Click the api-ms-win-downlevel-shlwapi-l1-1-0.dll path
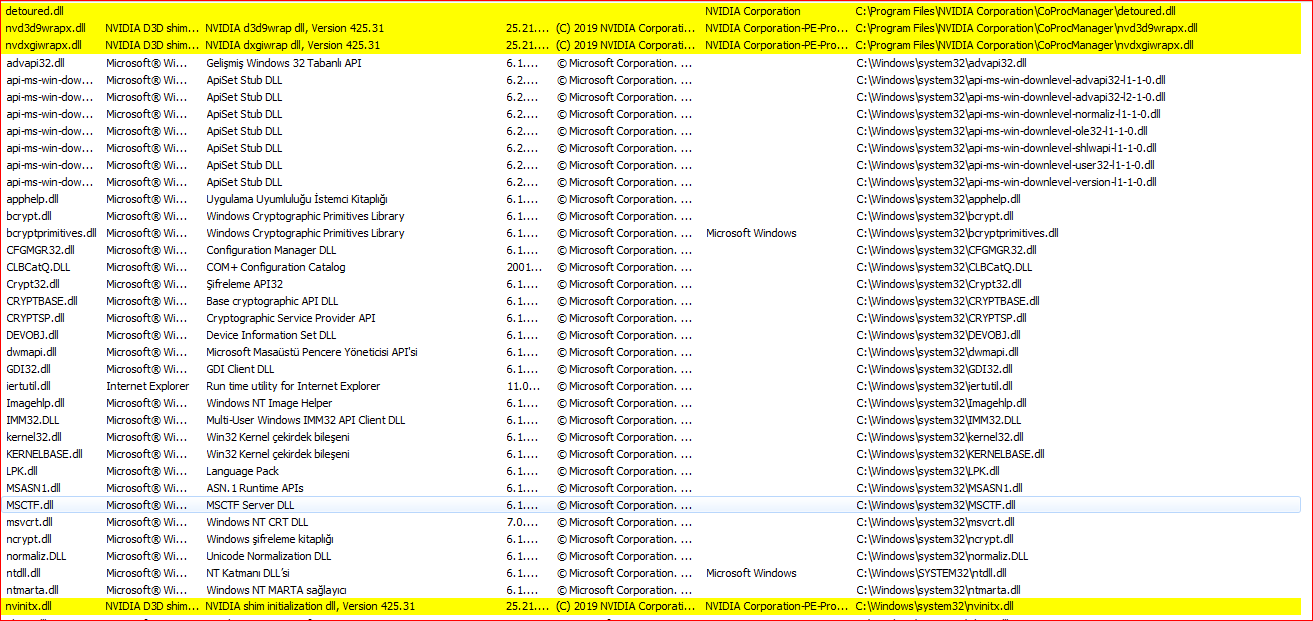 (x=1008, y=148)
